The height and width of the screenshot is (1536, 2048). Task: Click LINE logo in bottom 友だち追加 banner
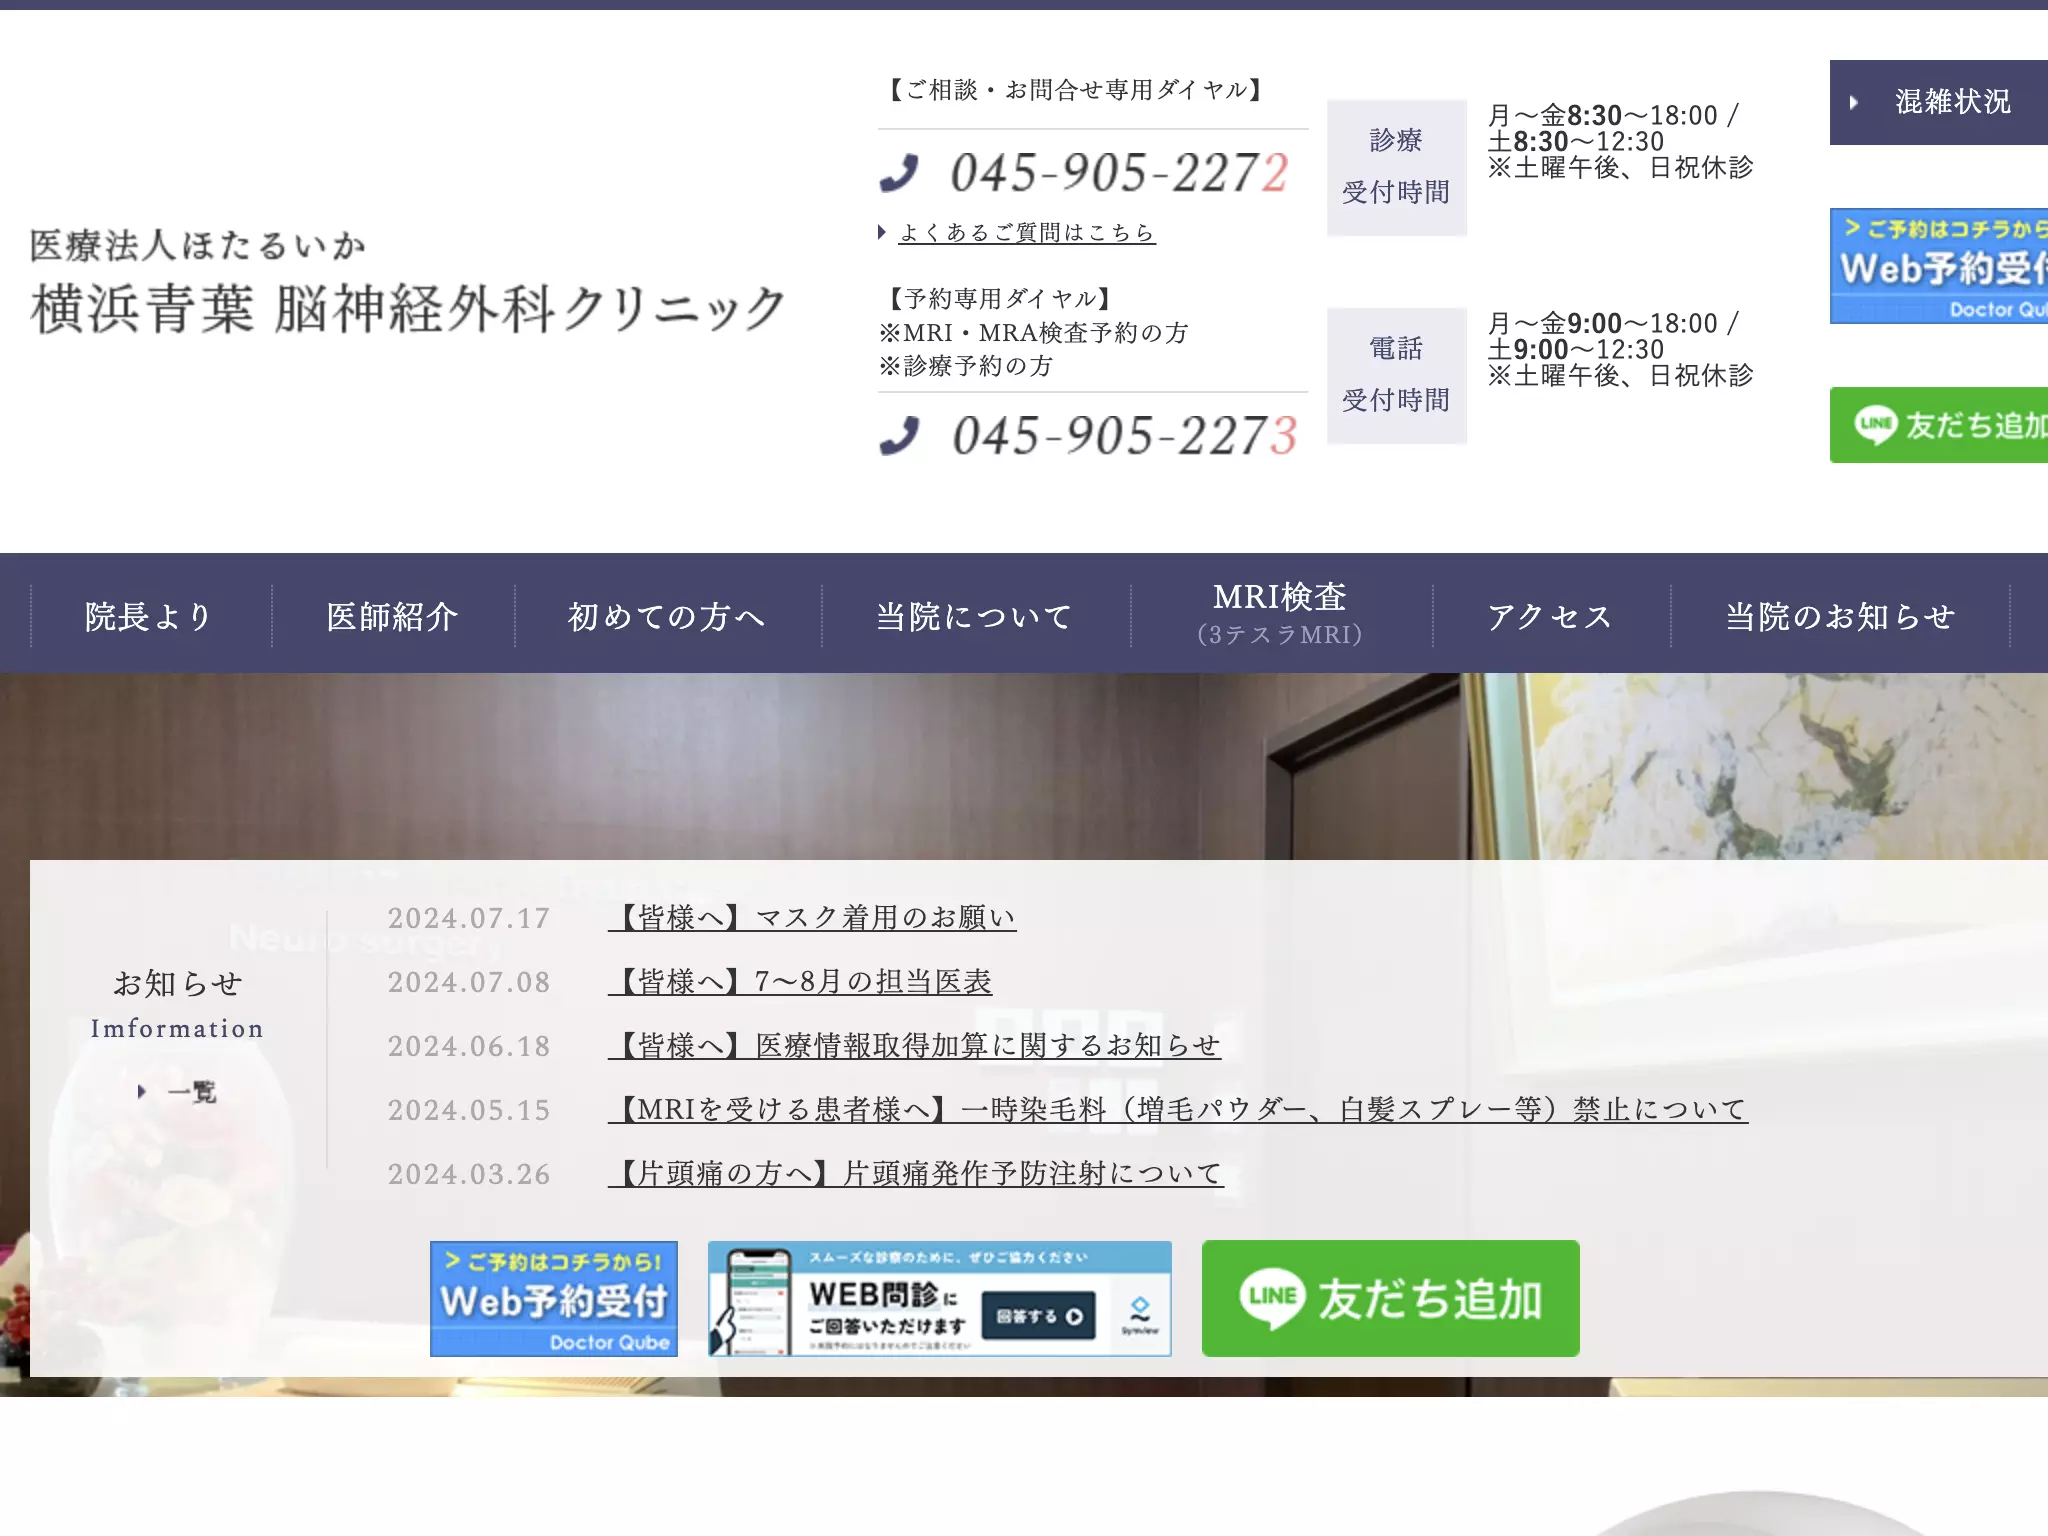coord(1272,1298)
